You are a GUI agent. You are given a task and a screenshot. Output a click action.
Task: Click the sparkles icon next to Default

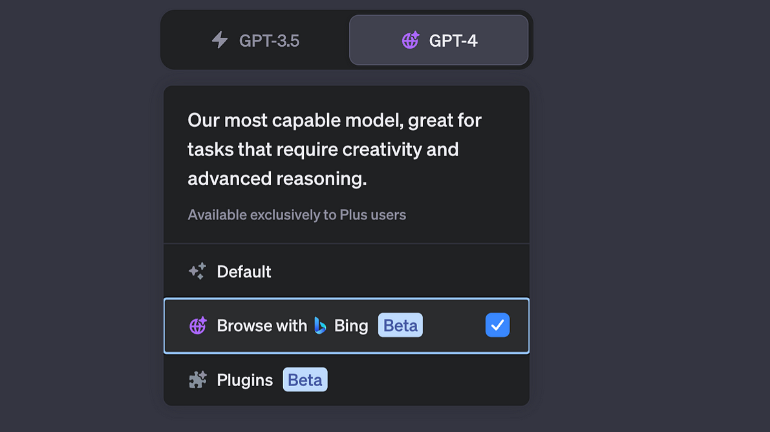tap(197, 271)
